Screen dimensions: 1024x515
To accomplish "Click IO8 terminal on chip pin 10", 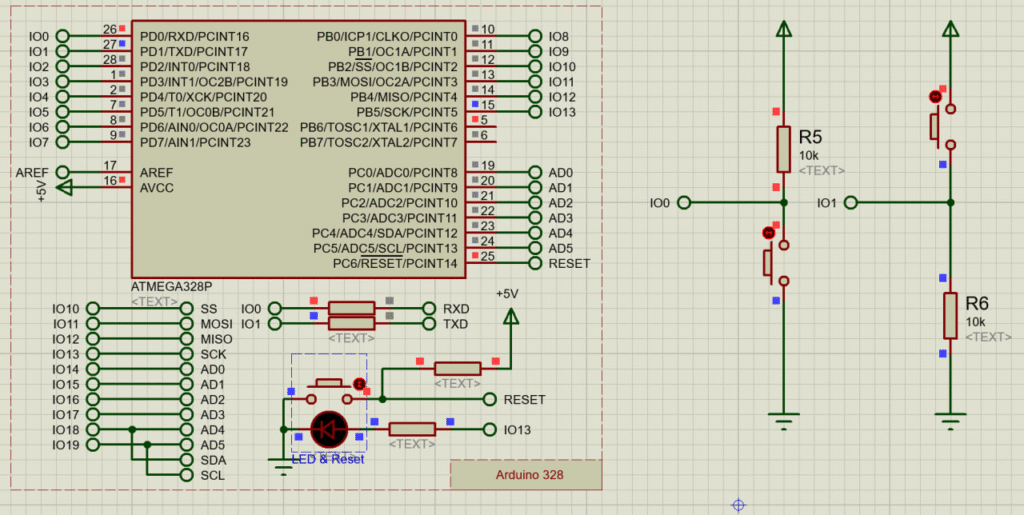I will [x=536, y=36].
